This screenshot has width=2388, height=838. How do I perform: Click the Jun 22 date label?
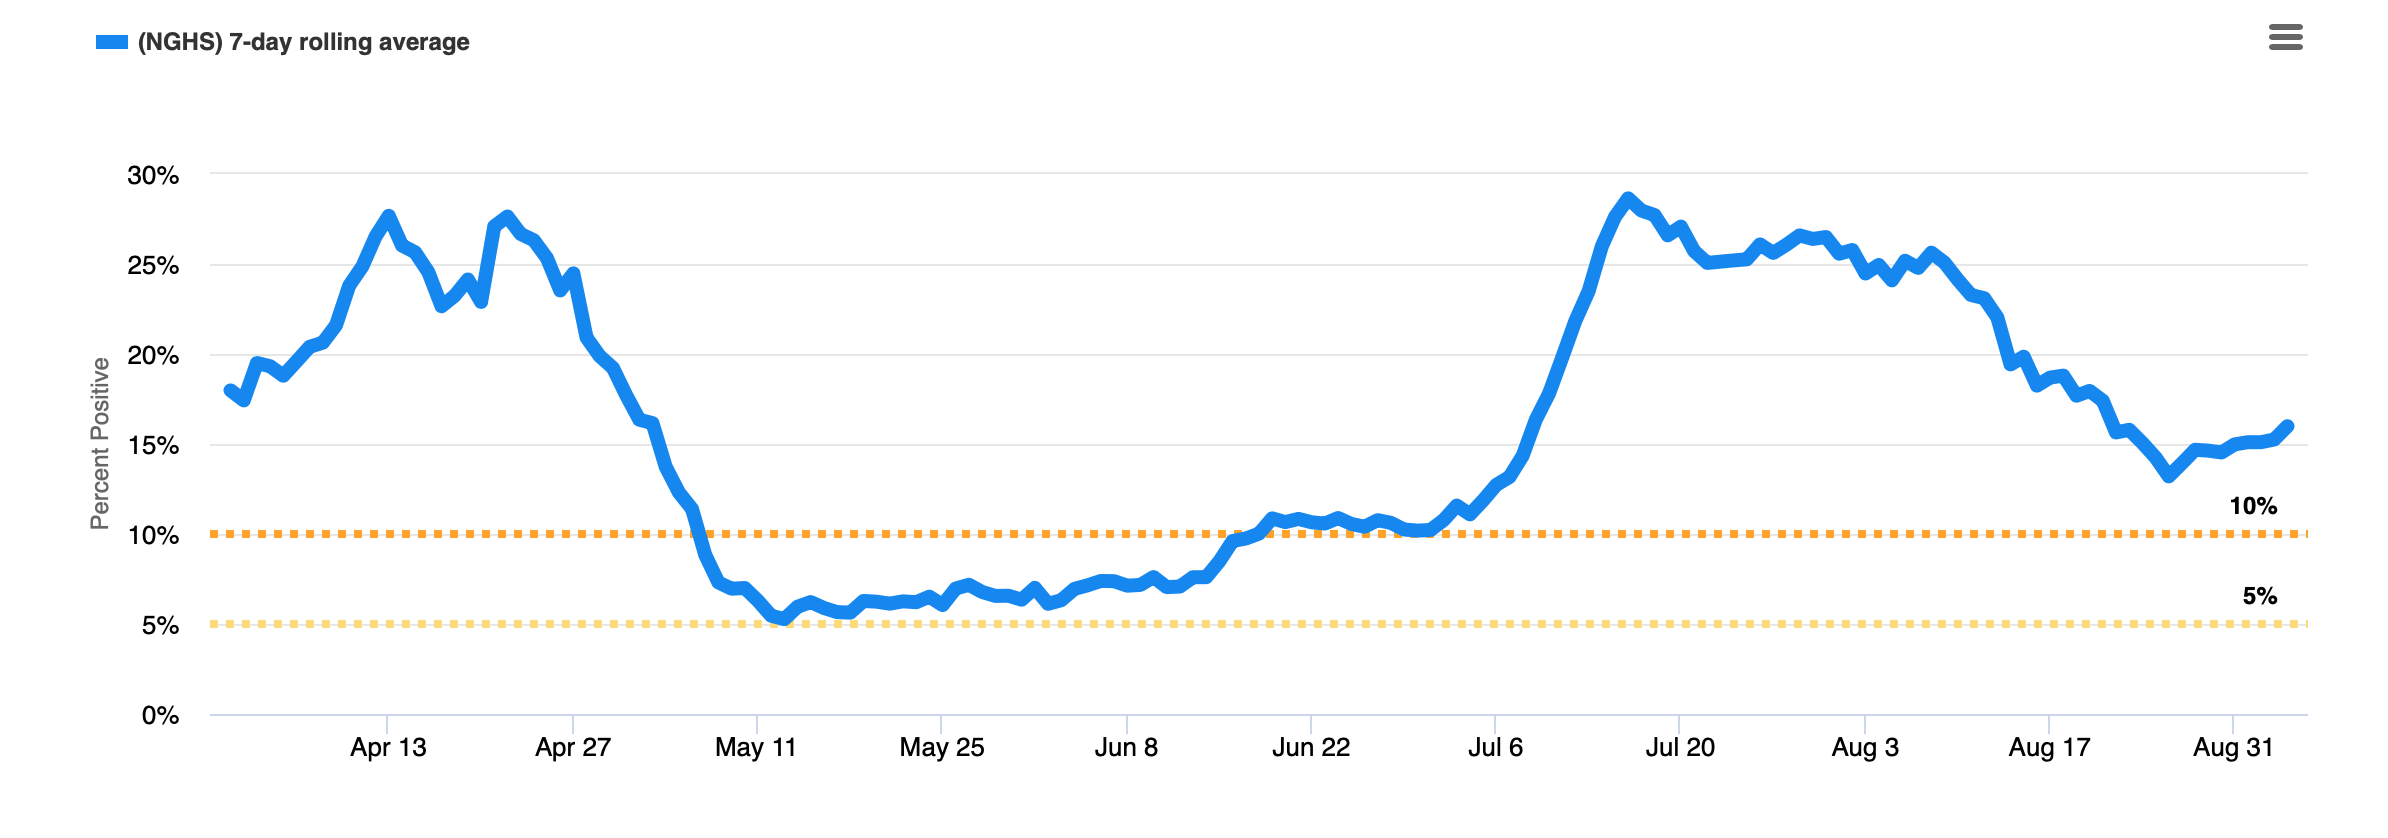pyautogui.click(x=1310, y=747)
